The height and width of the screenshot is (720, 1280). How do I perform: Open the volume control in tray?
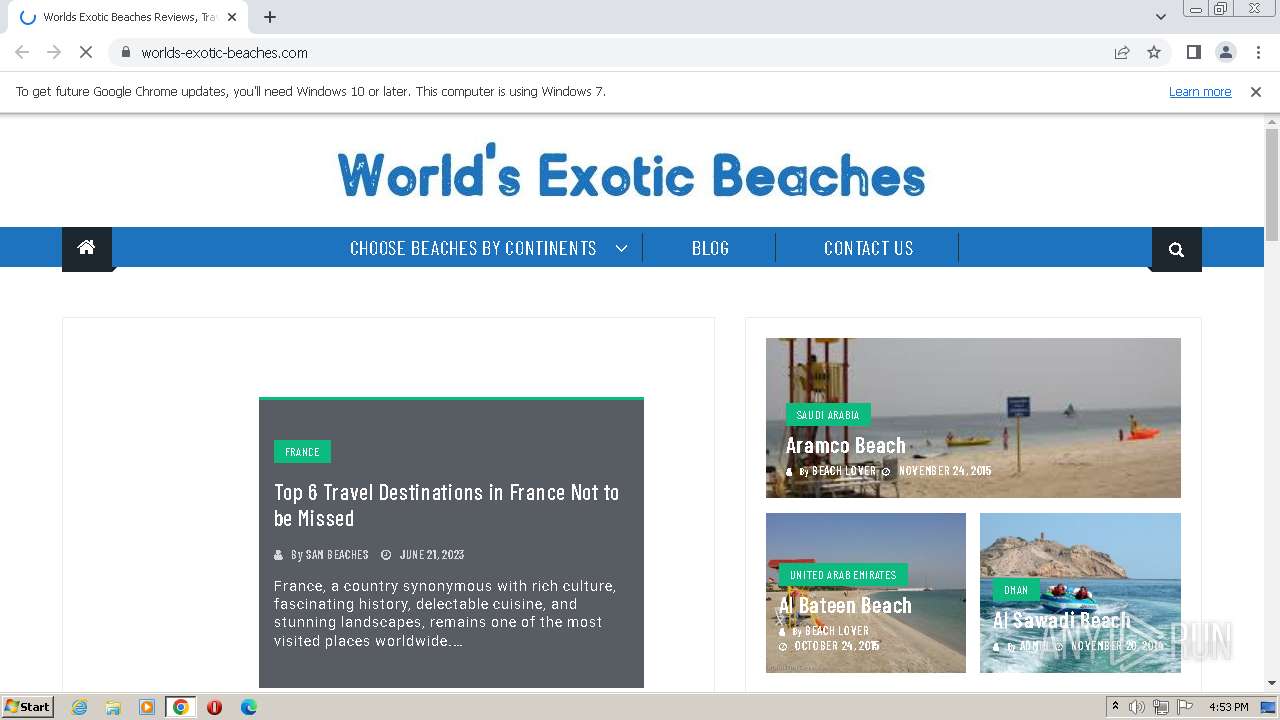[1137, 707]
